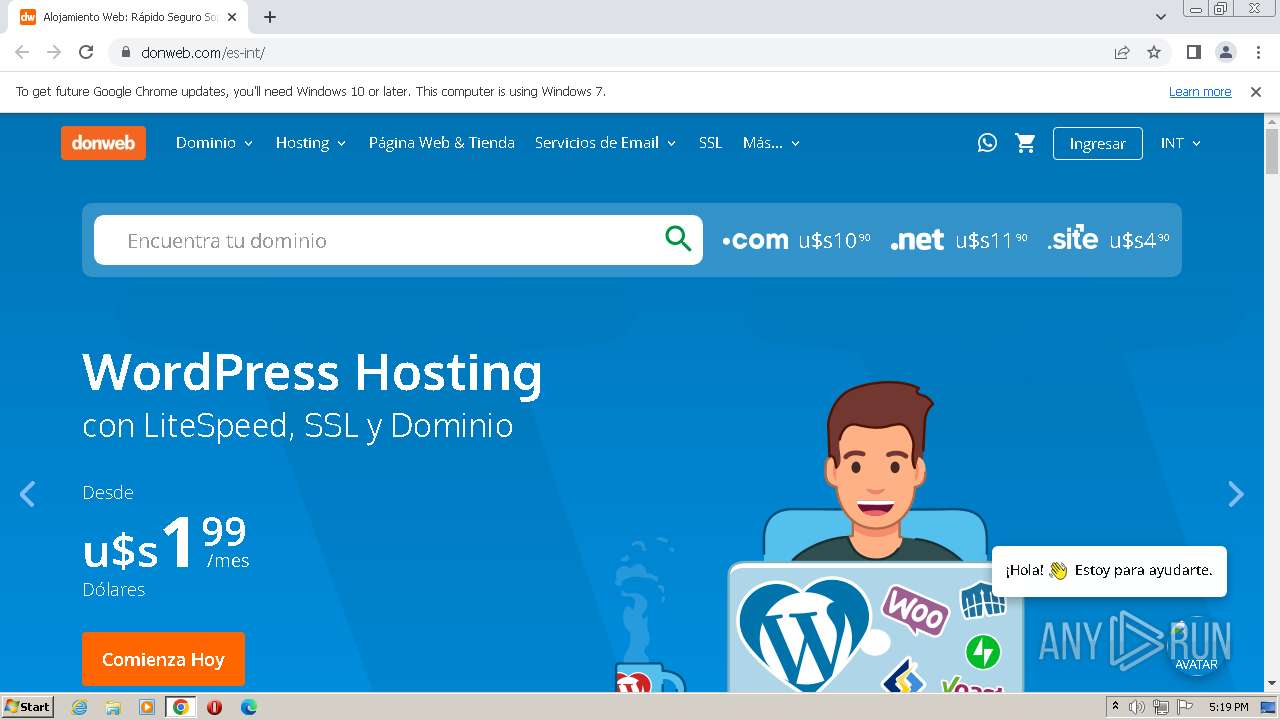Open Windows Explorer folder in taskbar

click(113, 707)
